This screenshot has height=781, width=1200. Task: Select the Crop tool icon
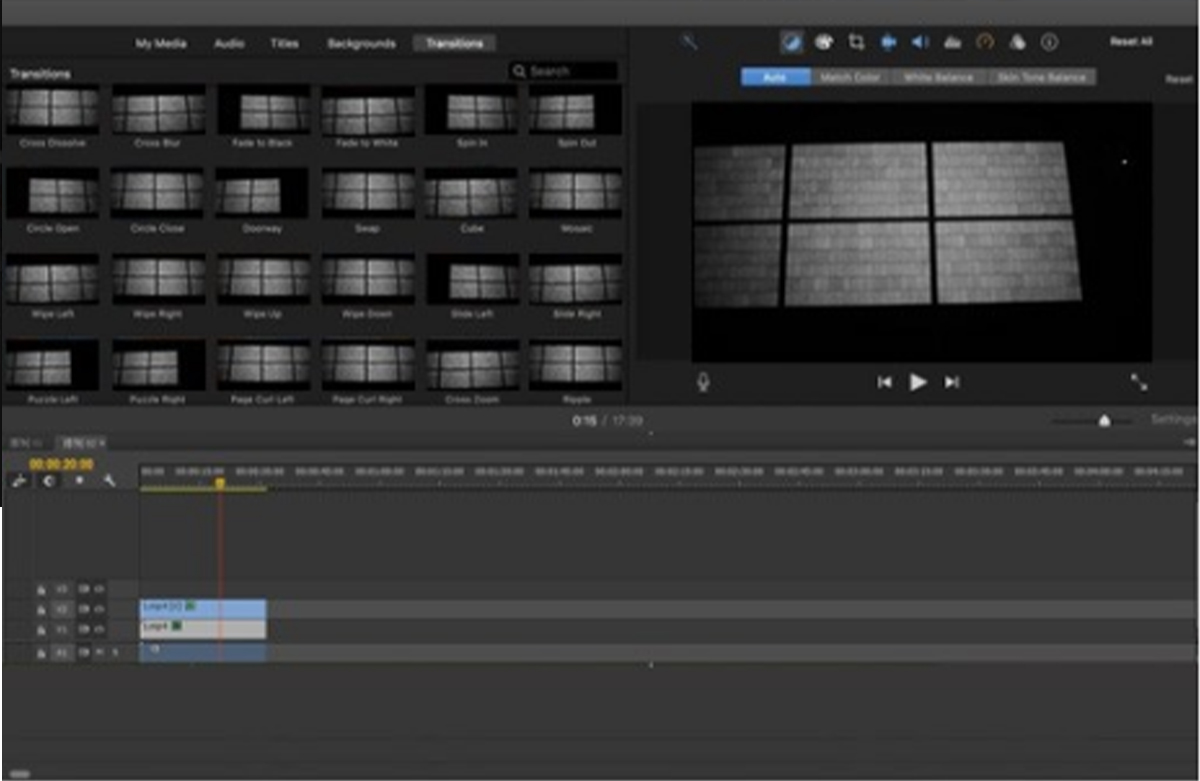pos(856,42)
